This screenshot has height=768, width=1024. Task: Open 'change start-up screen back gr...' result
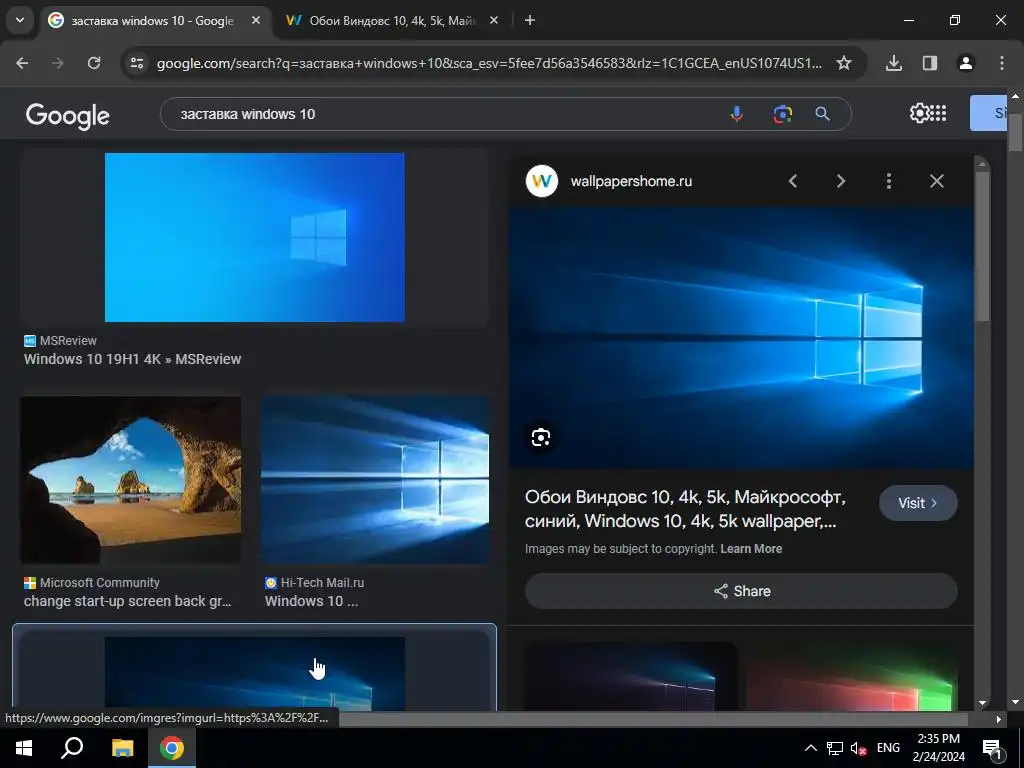(127, 601)
